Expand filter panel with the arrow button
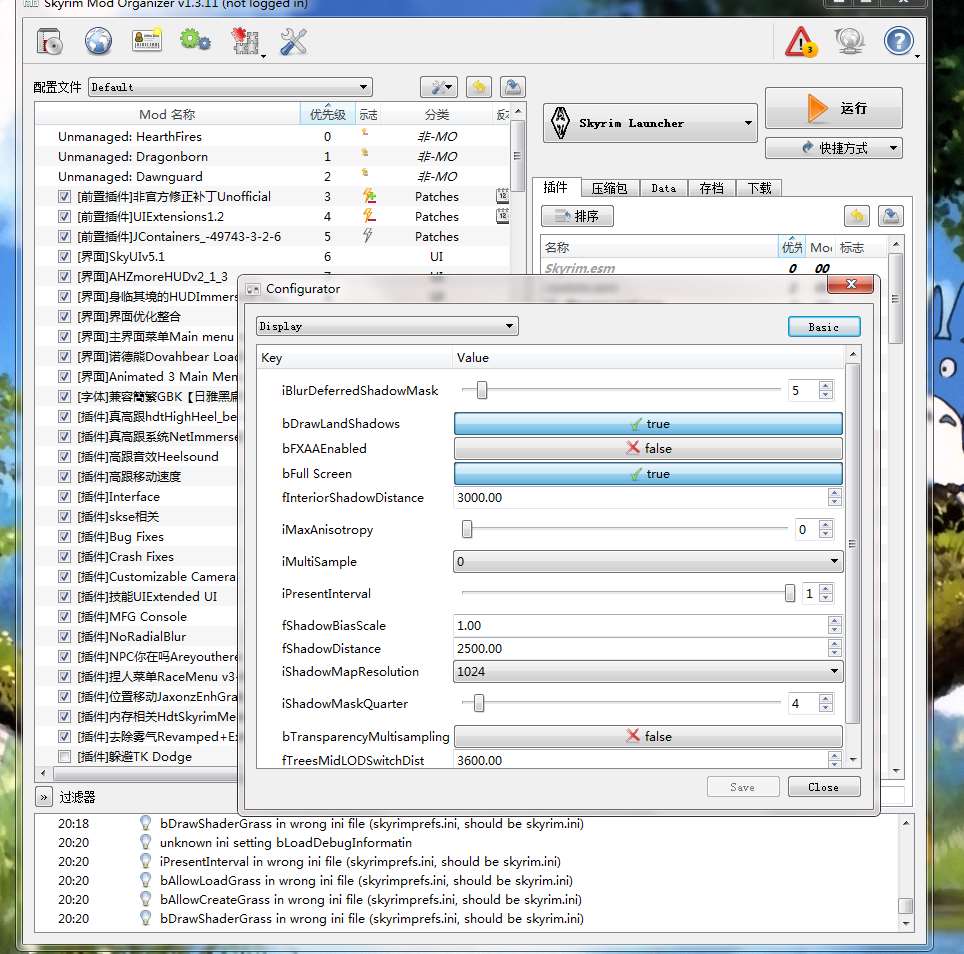The width and height of the screenshot is (964, 954). click(44, 797)
